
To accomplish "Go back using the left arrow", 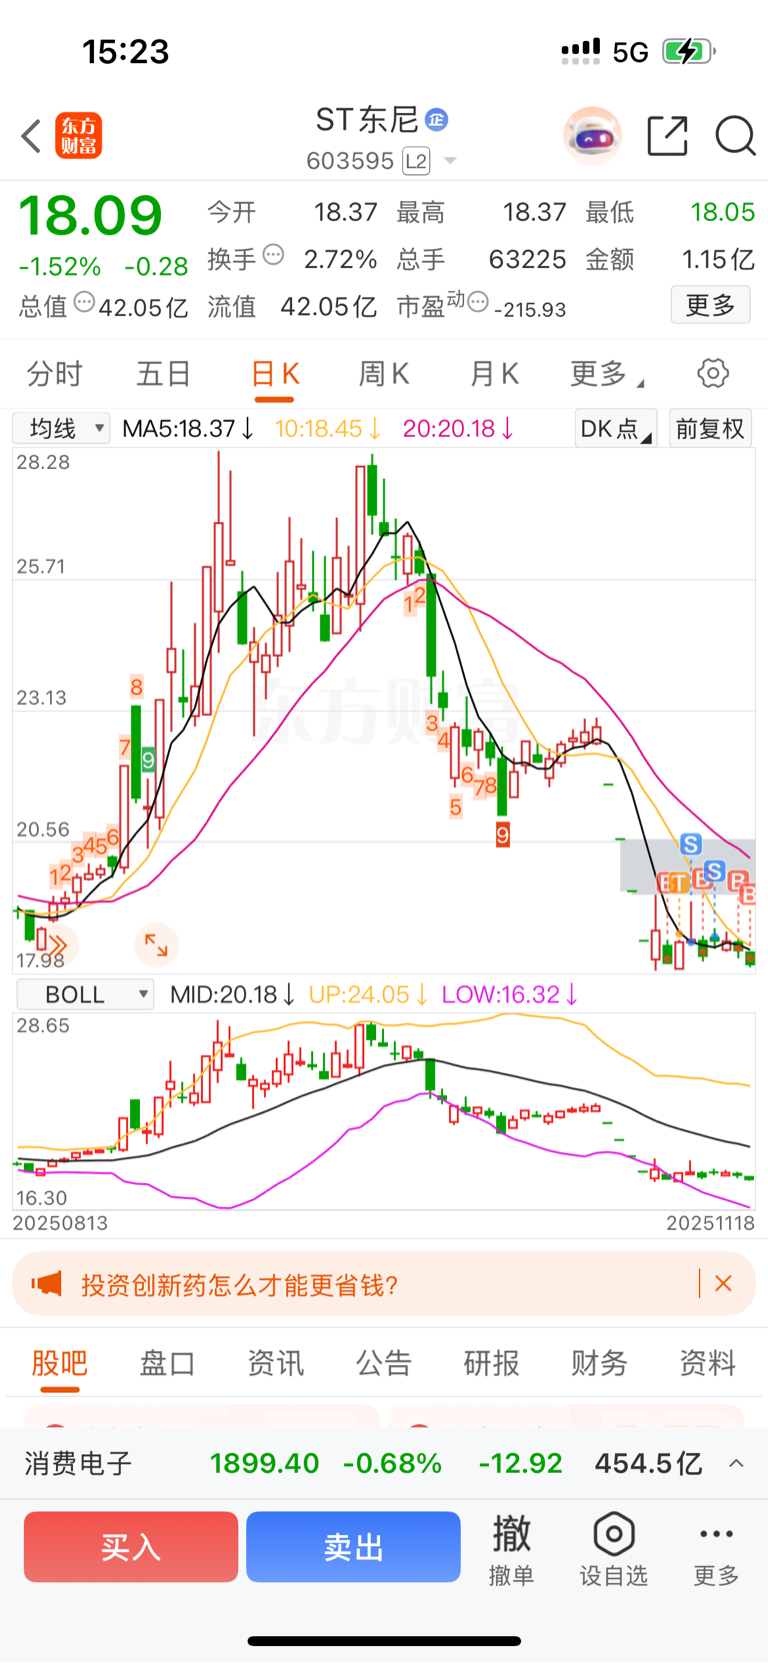I will click(x=31, y=136).
